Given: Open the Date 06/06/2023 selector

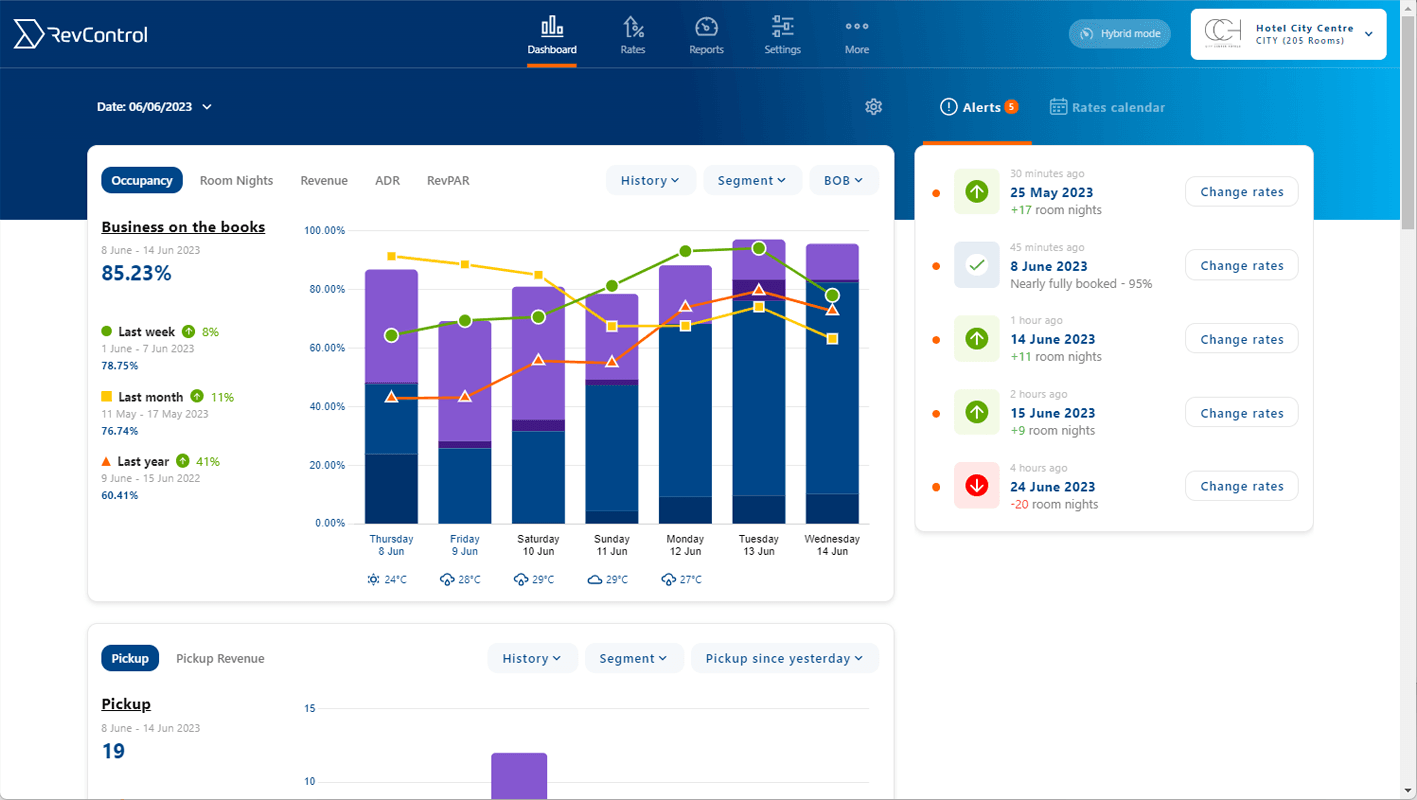Looking at the screenshot, I should [x=155, y=106].
